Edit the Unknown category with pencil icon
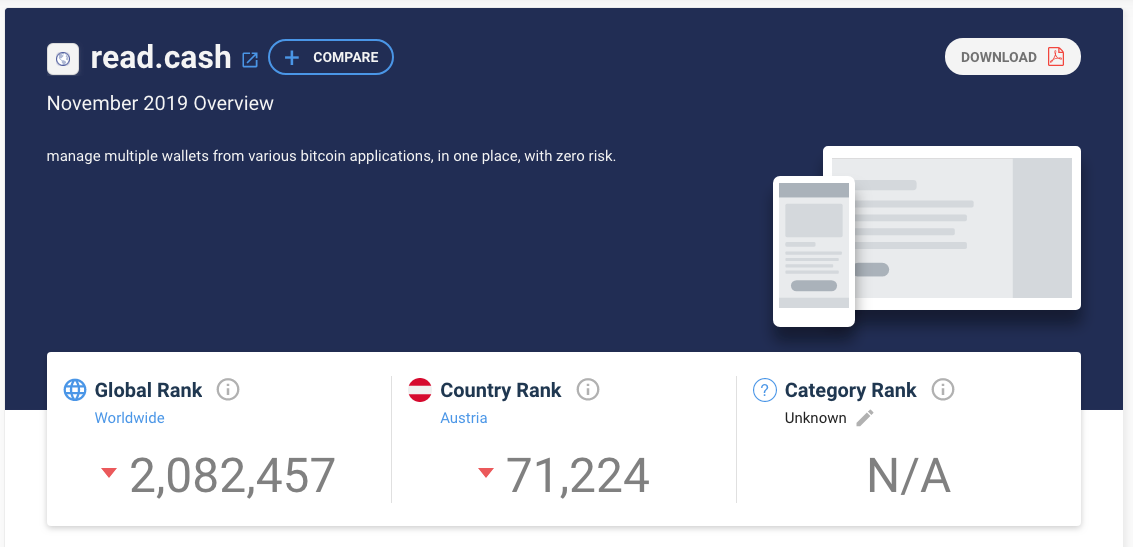This screenshot has width=1133, height=547. coord(865,418)
